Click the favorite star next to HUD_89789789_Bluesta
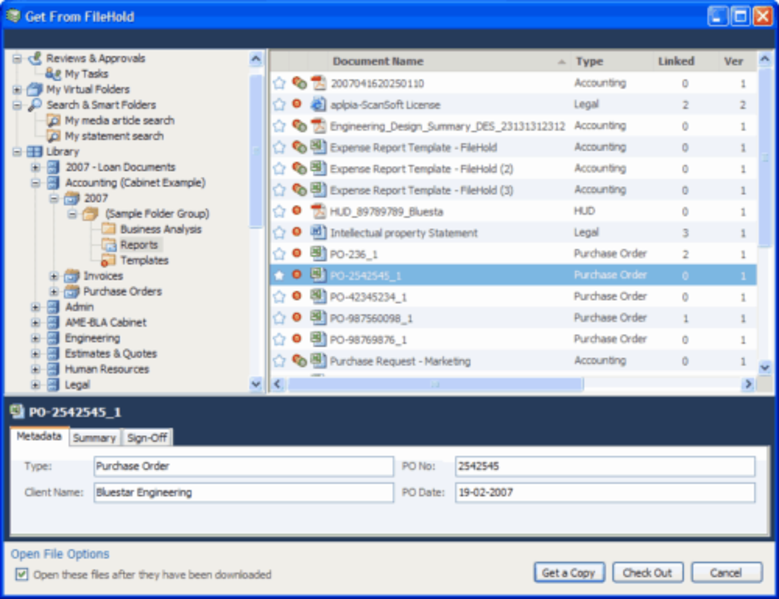Screen dimensions: 779x599 pos(280,211)
